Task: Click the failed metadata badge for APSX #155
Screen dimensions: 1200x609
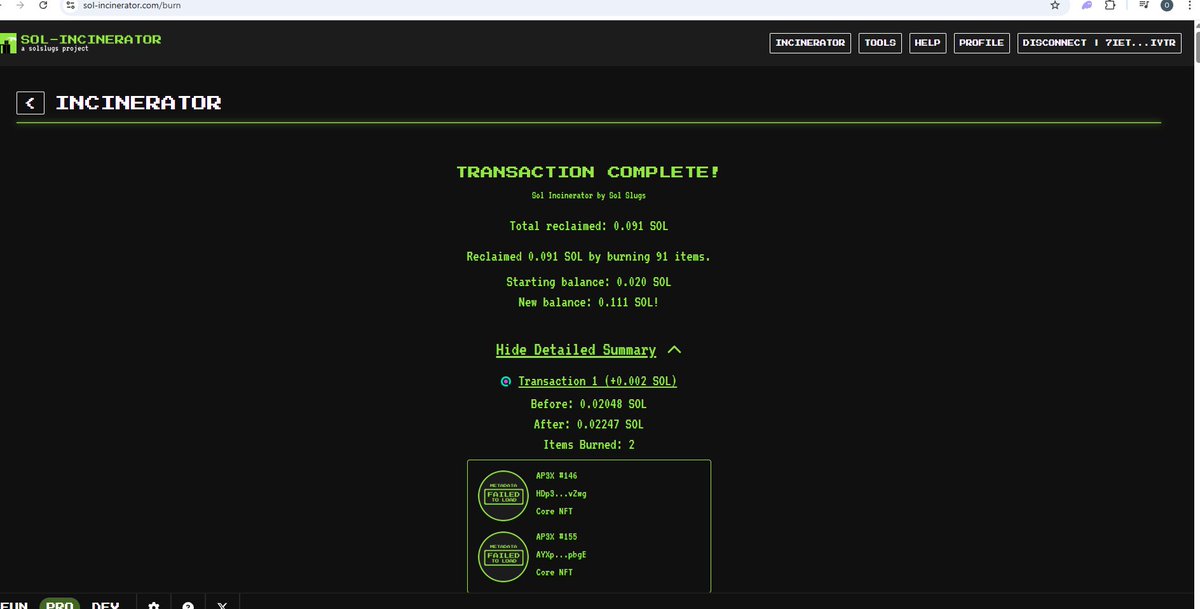Action: (x=503, y=555)
